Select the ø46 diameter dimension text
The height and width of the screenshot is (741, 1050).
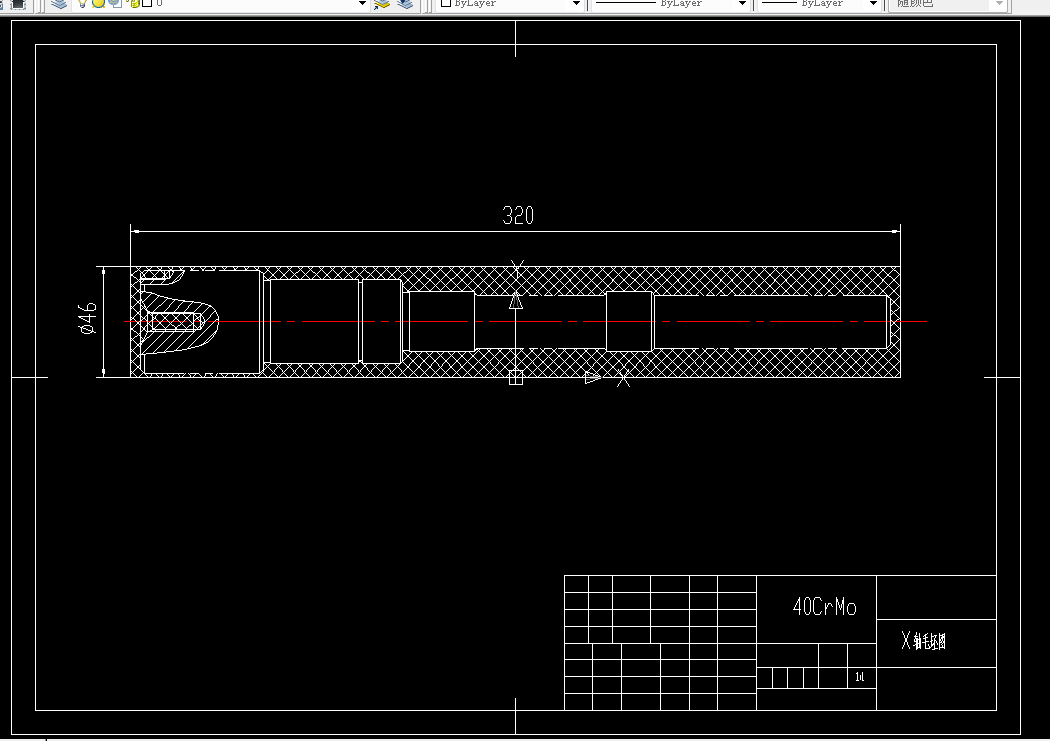(x=88, y=318)
